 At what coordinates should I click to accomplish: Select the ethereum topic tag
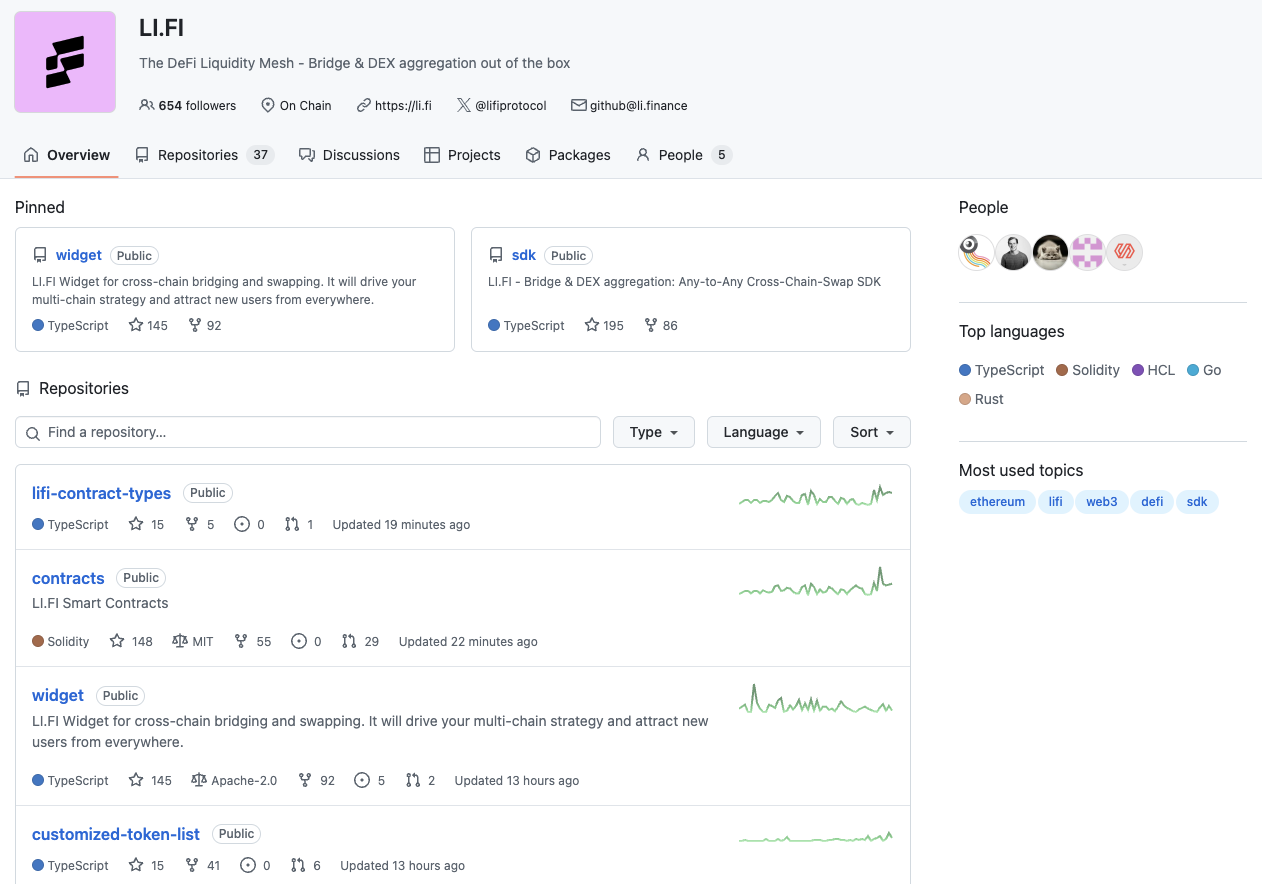997,502
